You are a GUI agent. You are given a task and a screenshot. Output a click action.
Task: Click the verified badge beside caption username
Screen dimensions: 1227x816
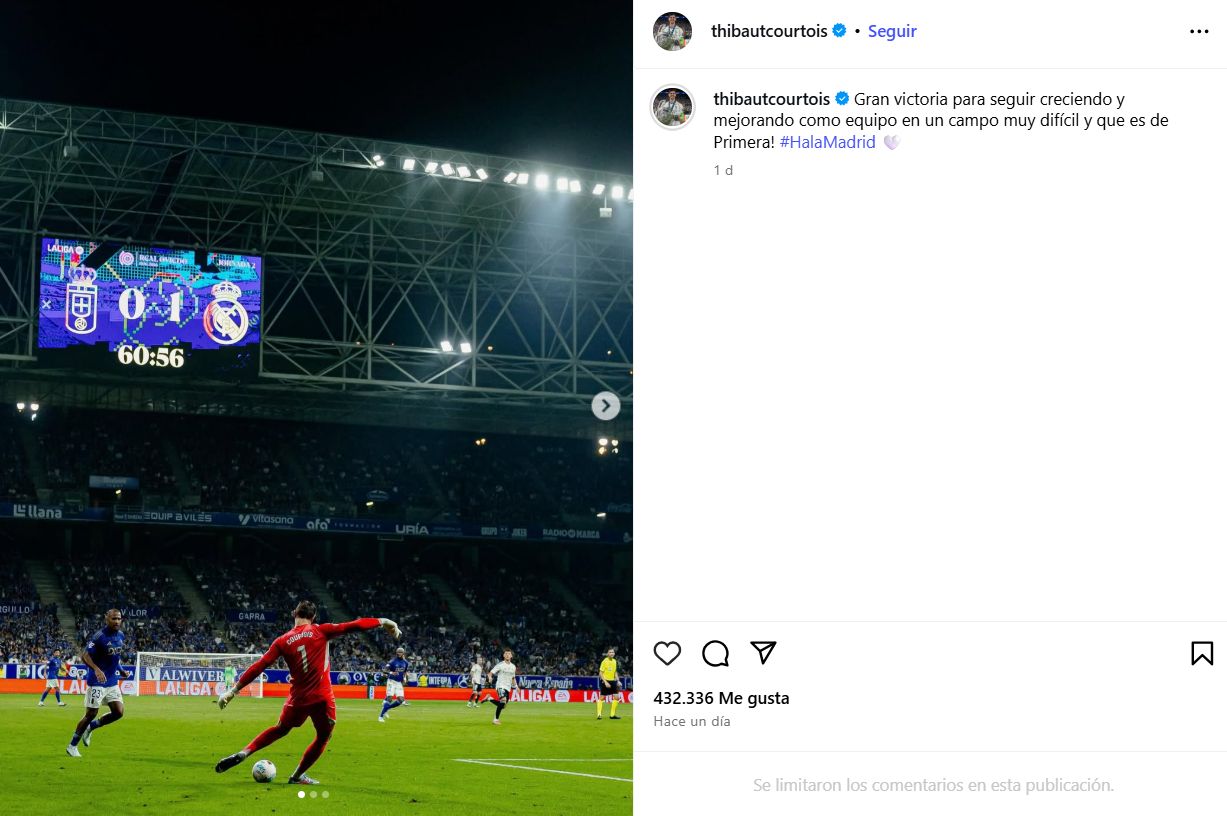coord(842,99)
